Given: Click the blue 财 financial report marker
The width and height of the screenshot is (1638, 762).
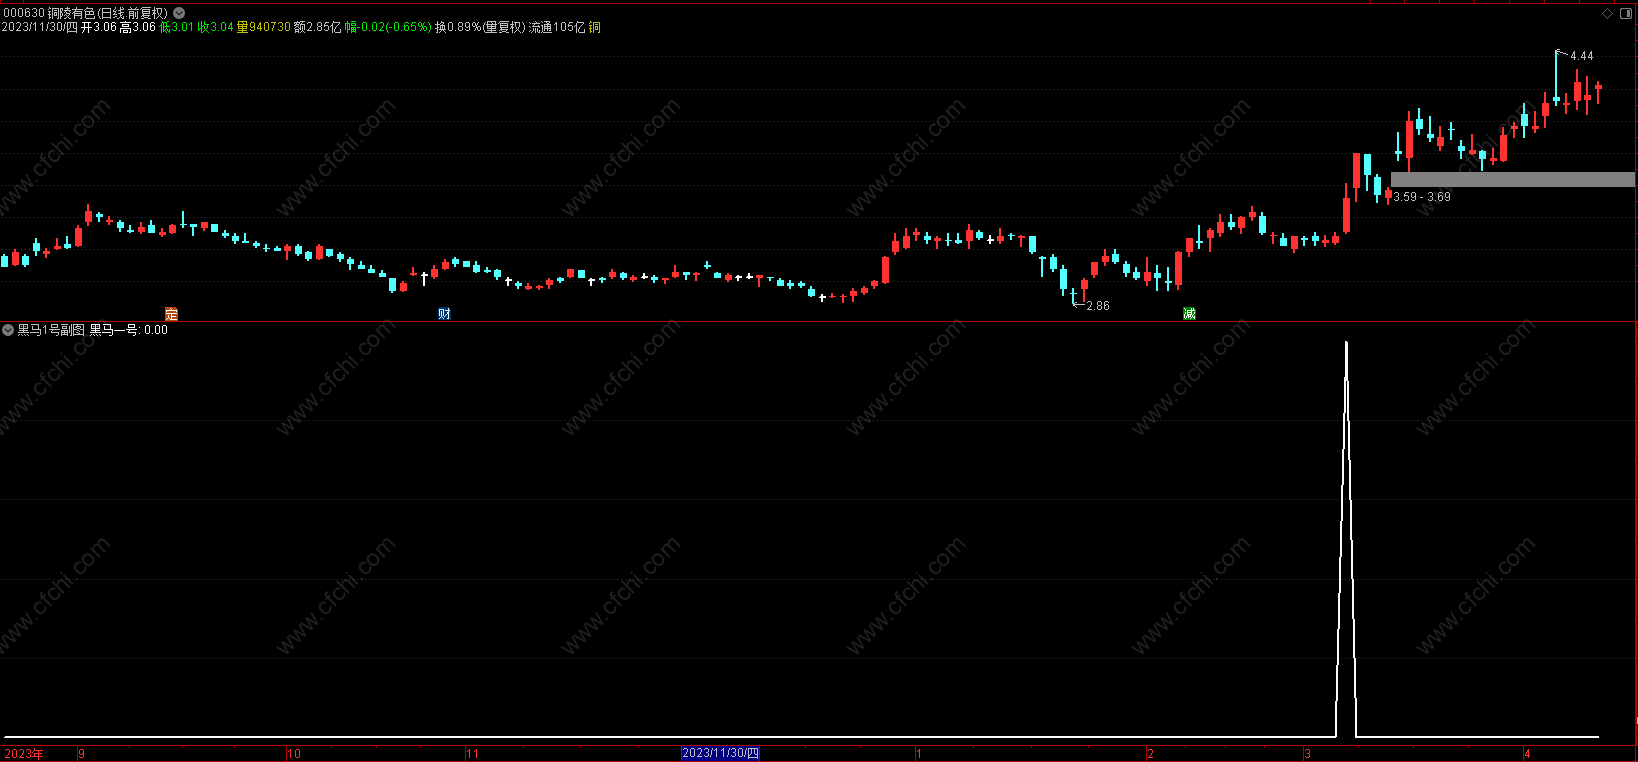Looking at the screenshot, I should pos(444,314).
